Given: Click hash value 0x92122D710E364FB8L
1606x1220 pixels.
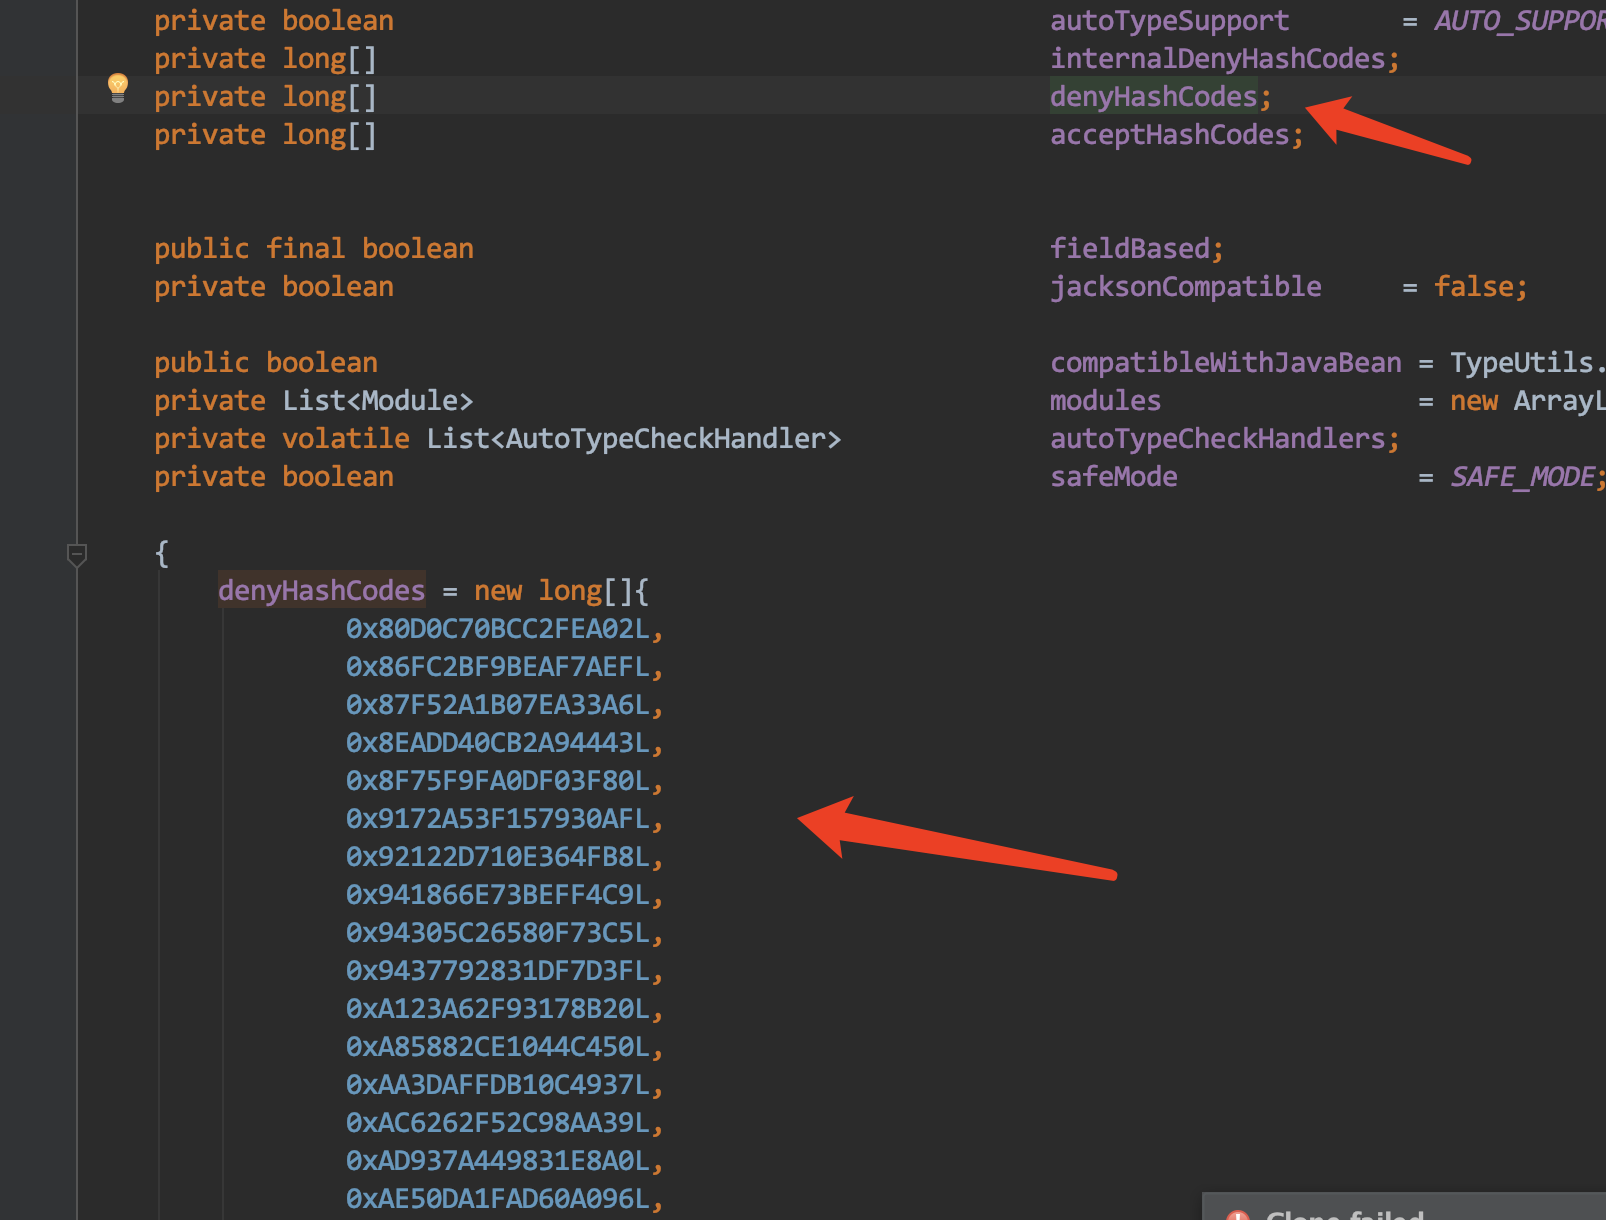Looking at the screenshot, I should pos(497,857).
